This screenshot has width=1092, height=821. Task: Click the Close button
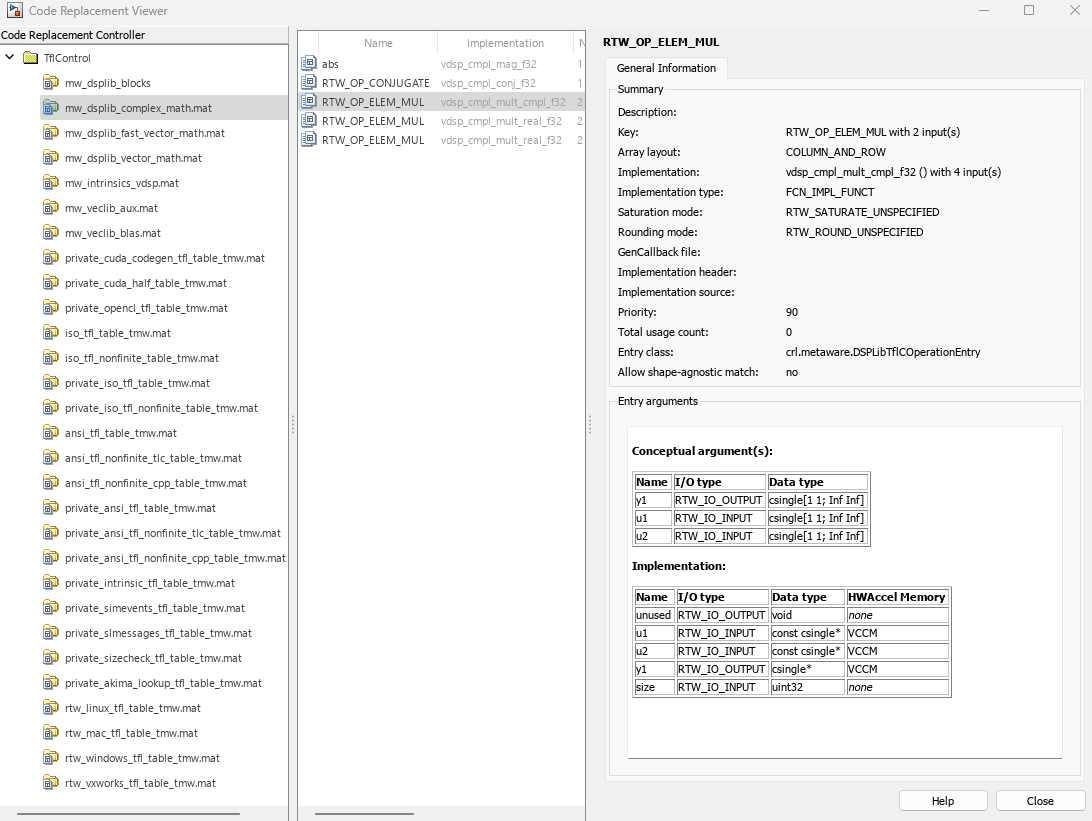(x=1040, y=801)
